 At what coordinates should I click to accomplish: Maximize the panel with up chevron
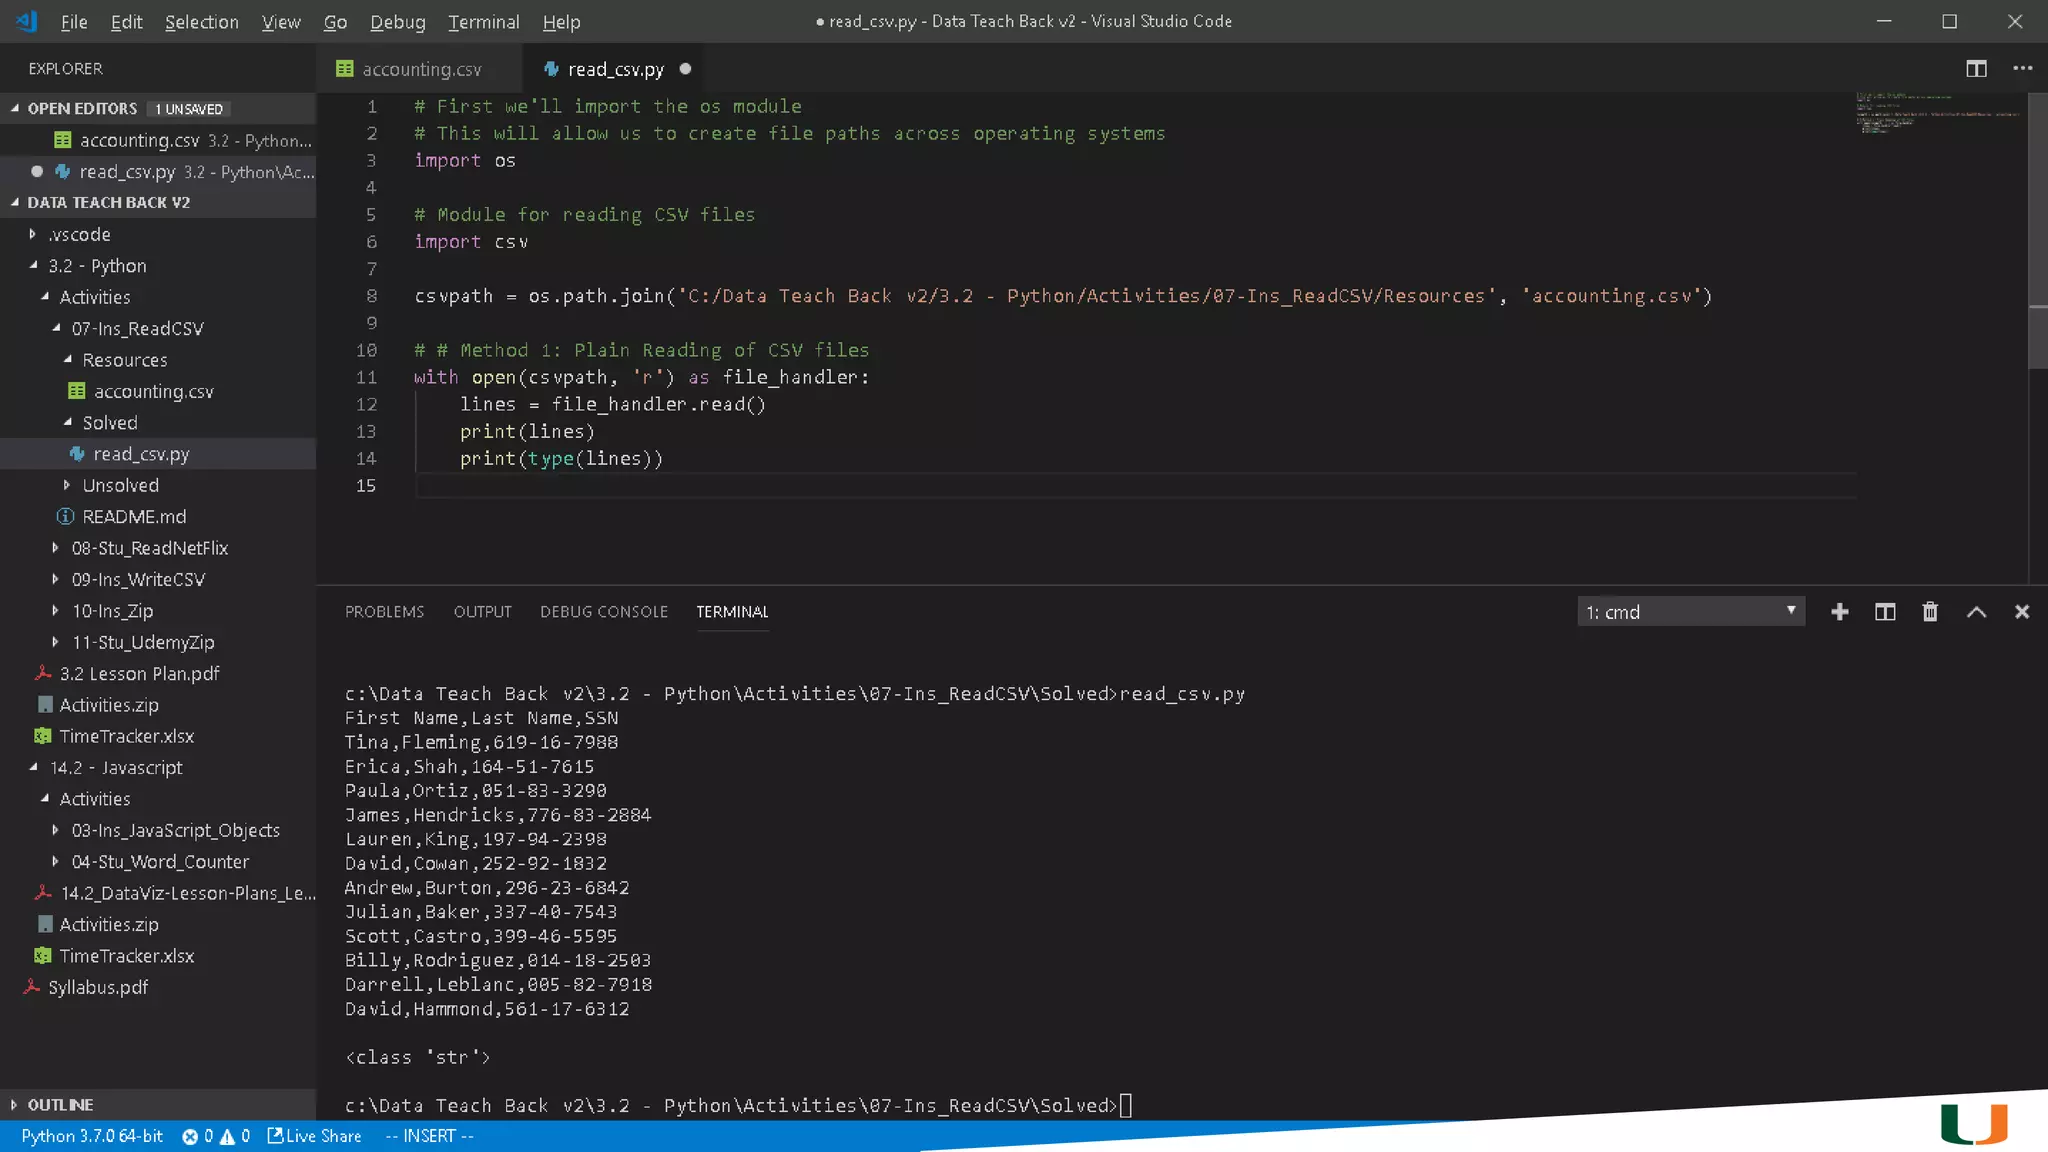[1976, 612]
